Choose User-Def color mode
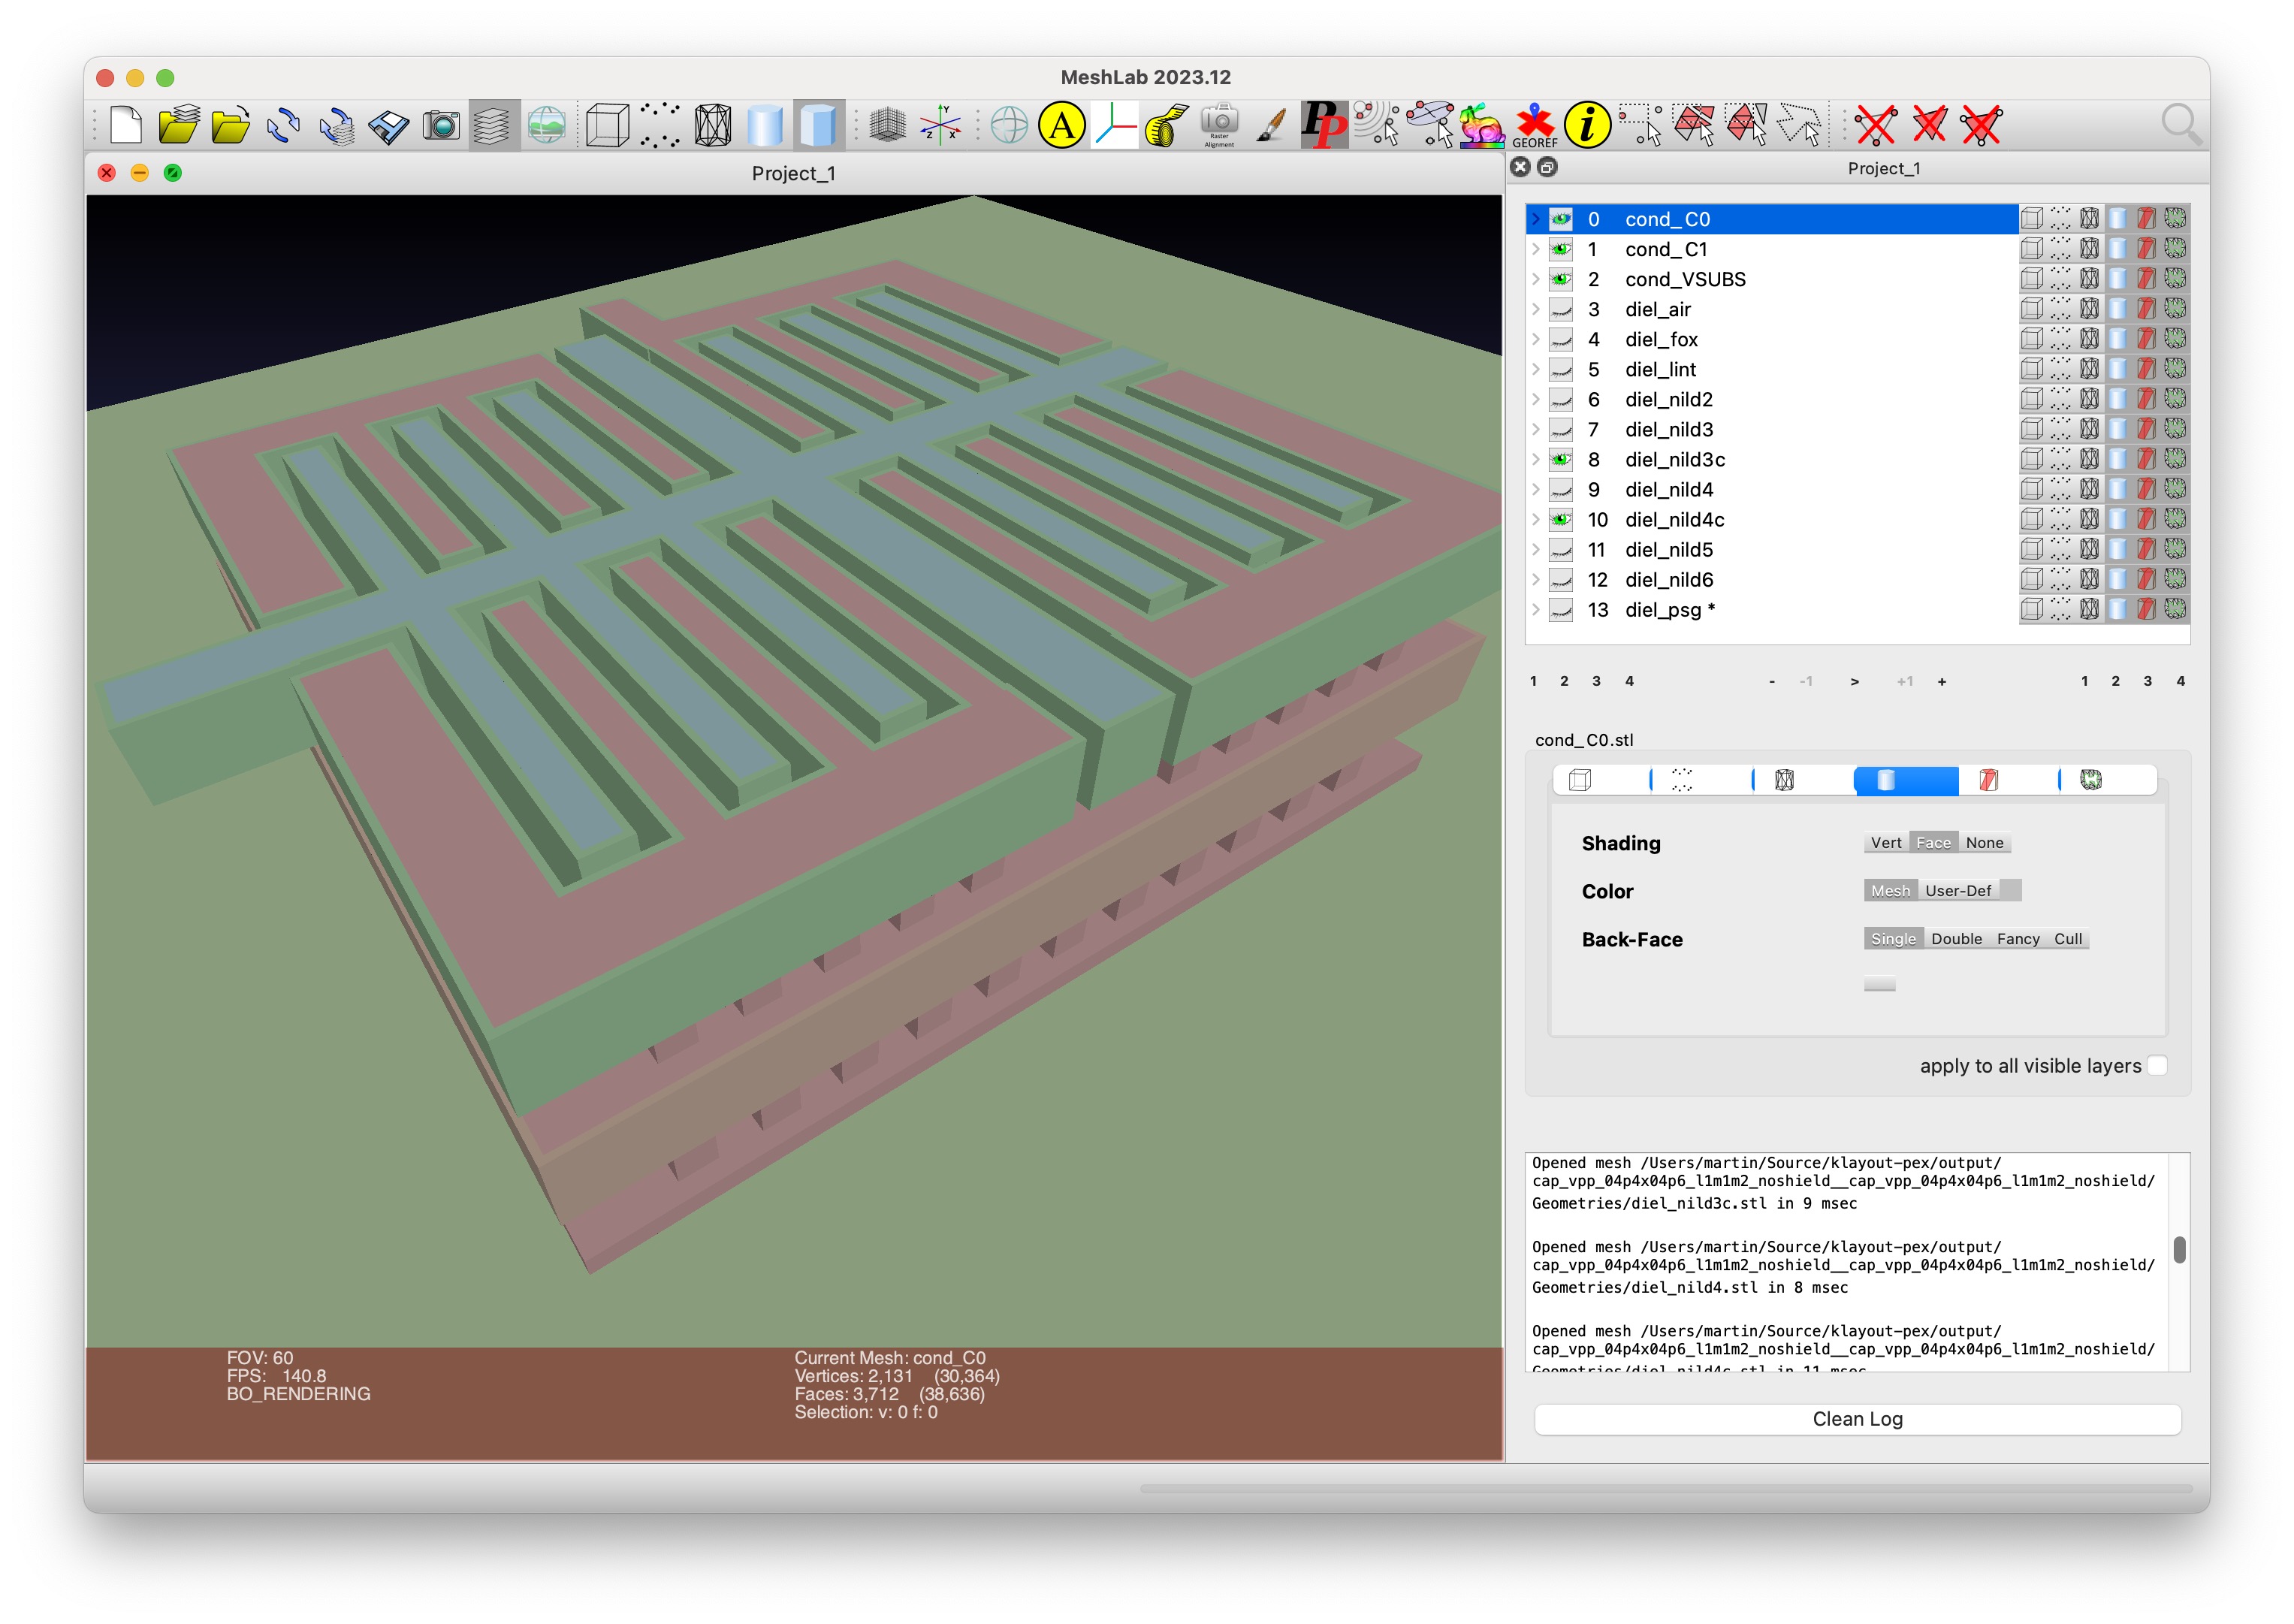Viewport: 2294px width, 1624px height. coord(1958,890)
